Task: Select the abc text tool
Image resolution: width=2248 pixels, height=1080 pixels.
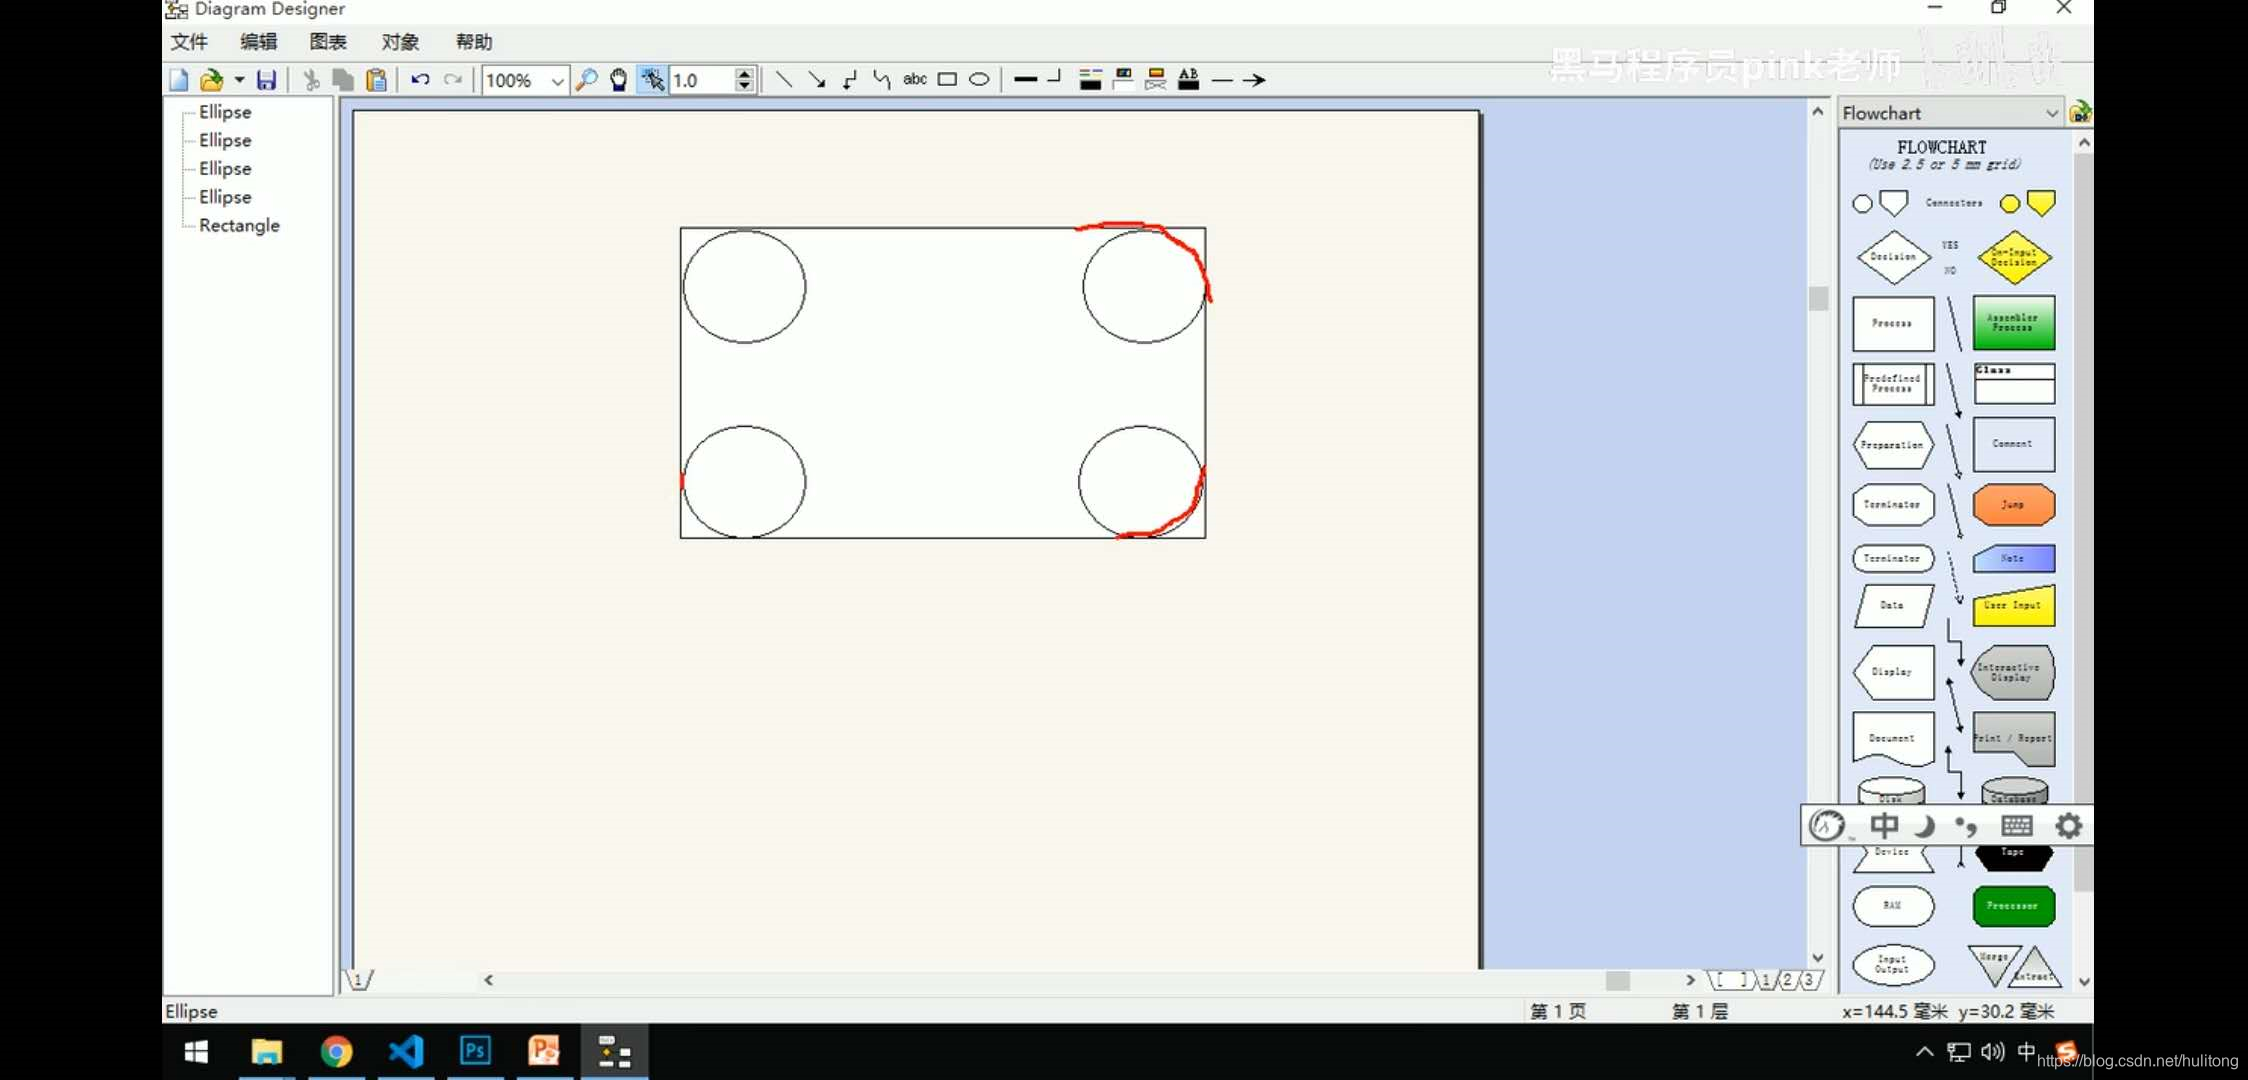Action: click(914, 79)
